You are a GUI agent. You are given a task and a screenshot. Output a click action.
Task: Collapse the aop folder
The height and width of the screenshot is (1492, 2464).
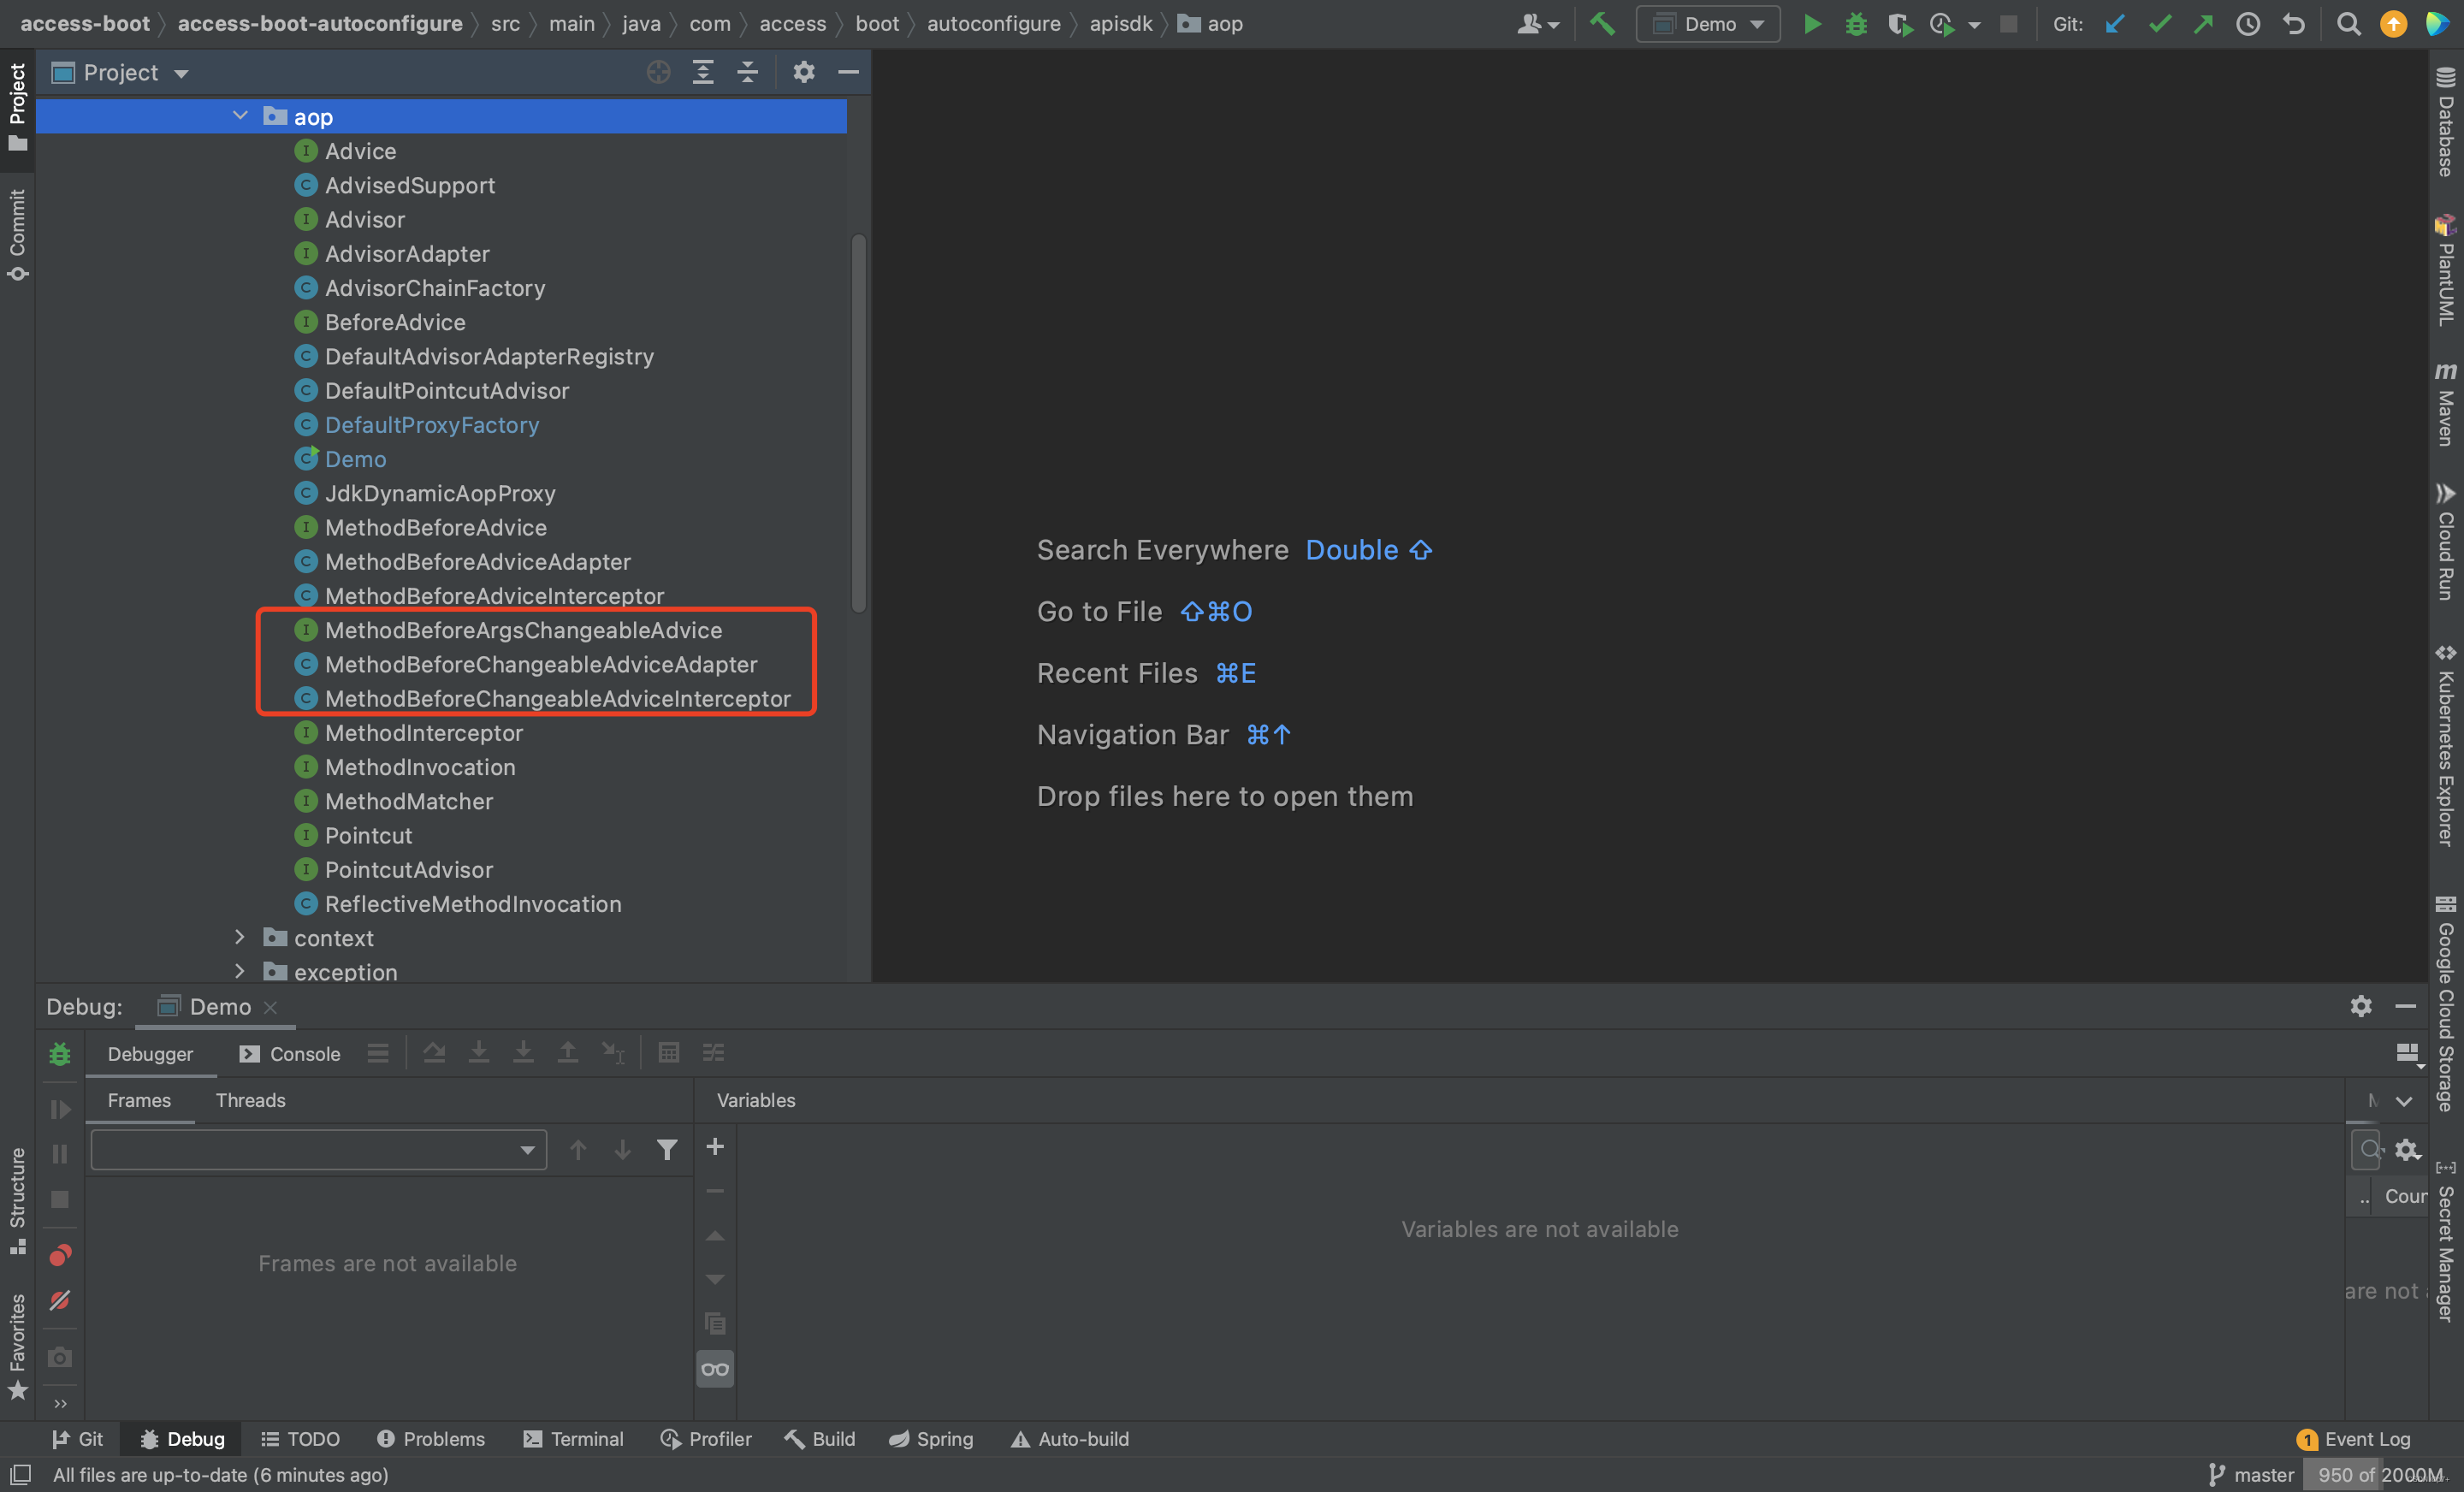240,116
